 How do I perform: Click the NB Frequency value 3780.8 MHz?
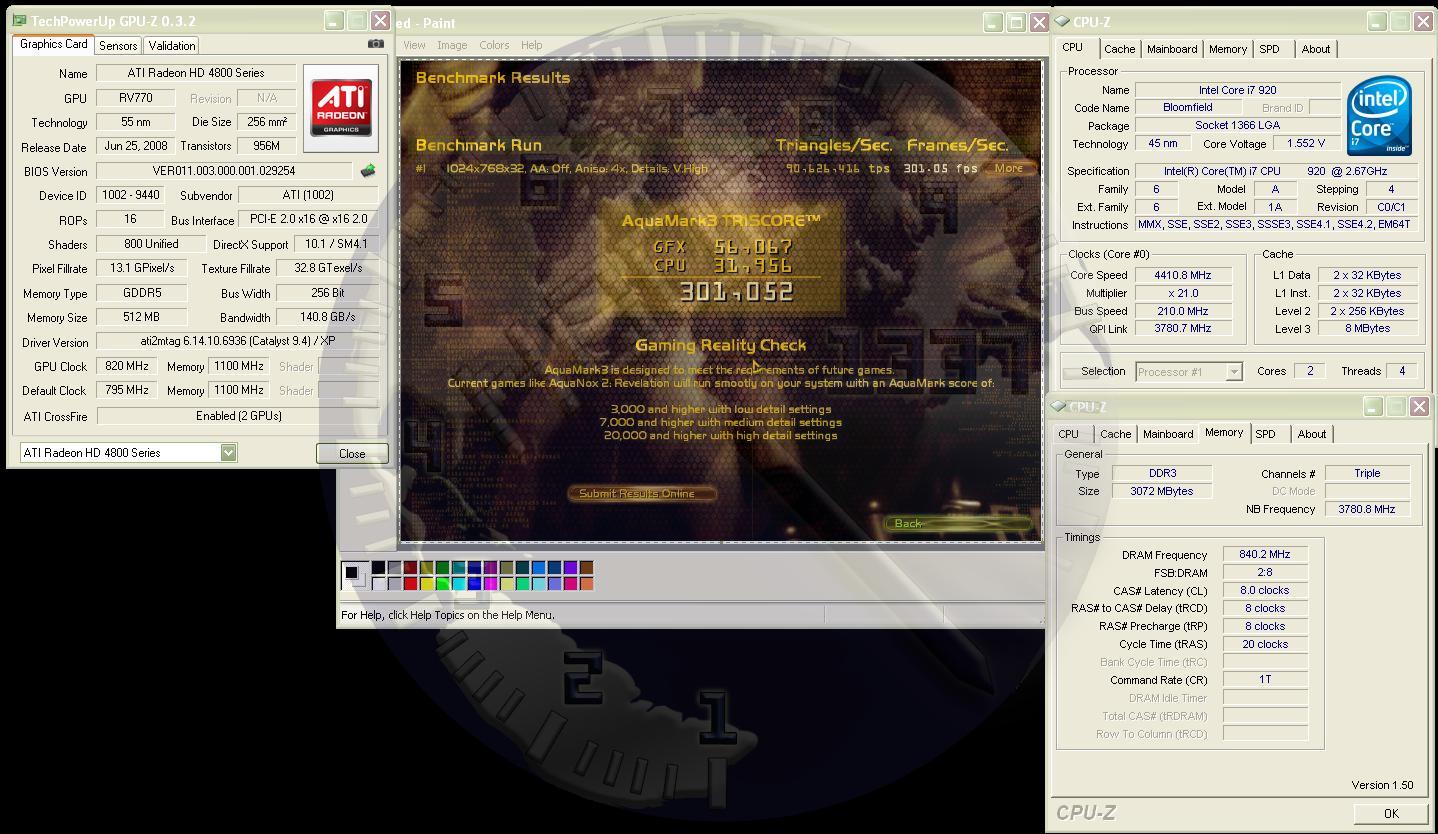pyautogui.click(x=1367, y=509)
